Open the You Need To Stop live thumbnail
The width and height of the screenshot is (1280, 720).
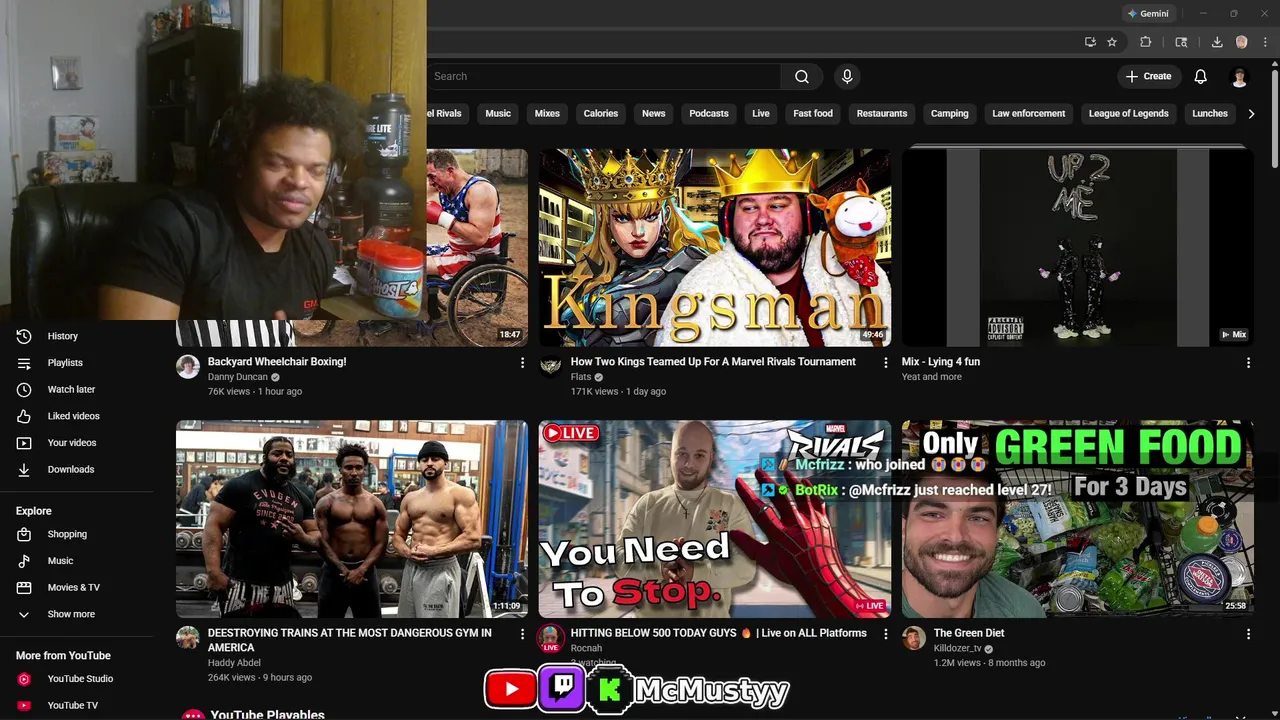point(715,519)
